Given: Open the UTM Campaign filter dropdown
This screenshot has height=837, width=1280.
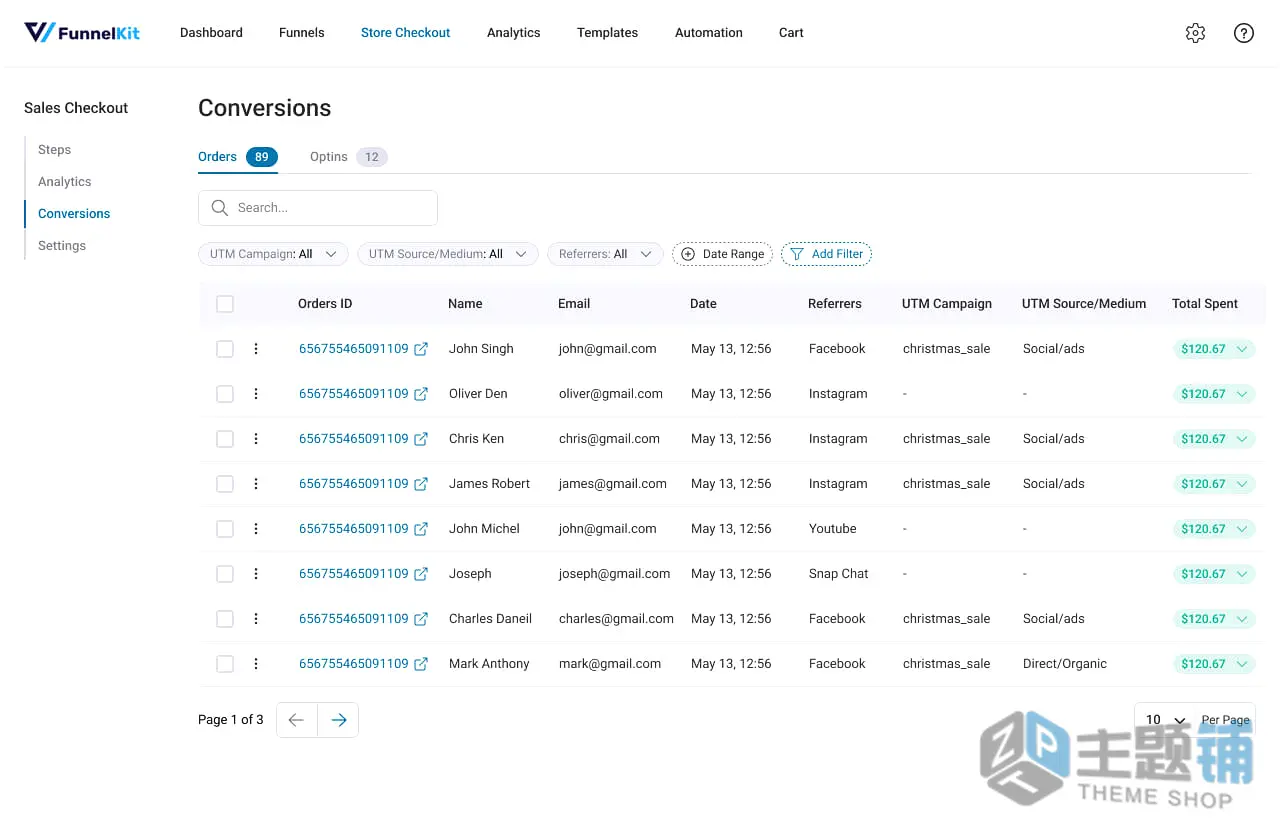Looking at the screenshot, I should click(x=273, y=254).
